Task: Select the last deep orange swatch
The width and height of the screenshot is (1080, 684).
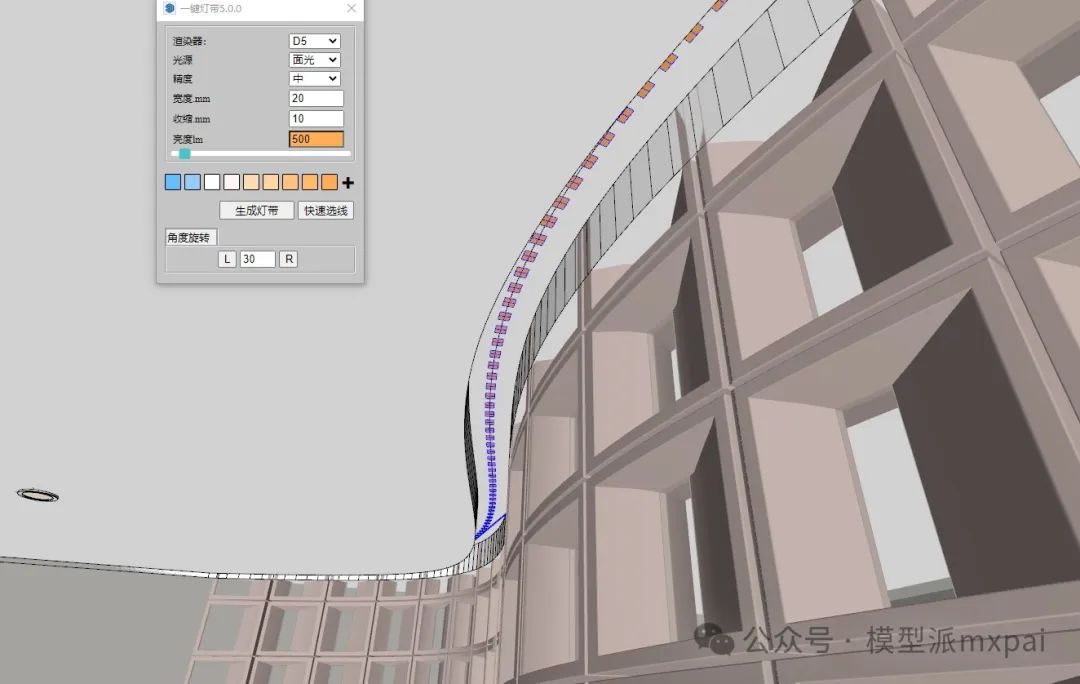Action: pos(329,182)
